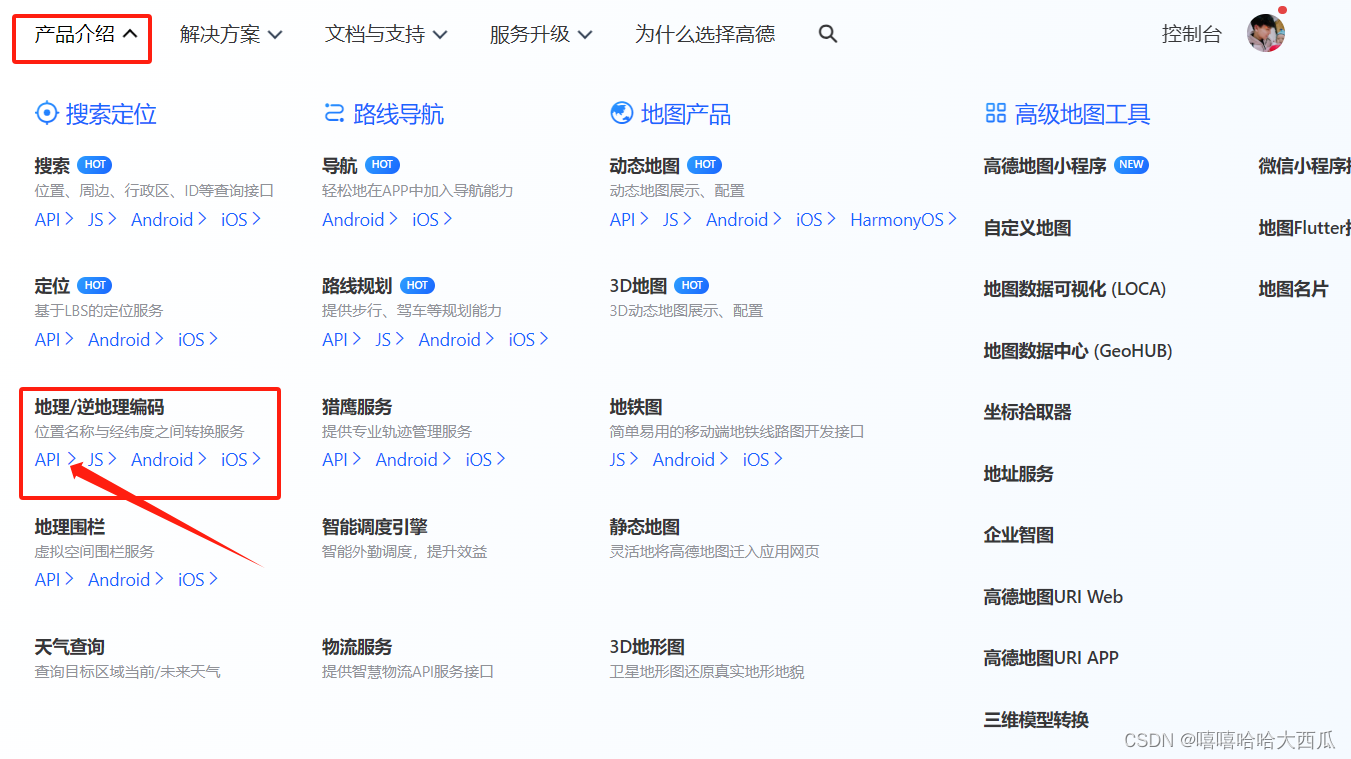Open iOS link under 地理围栏
Image resolution: width=1351 pixels, height=759 pixels.
point(198,579)
